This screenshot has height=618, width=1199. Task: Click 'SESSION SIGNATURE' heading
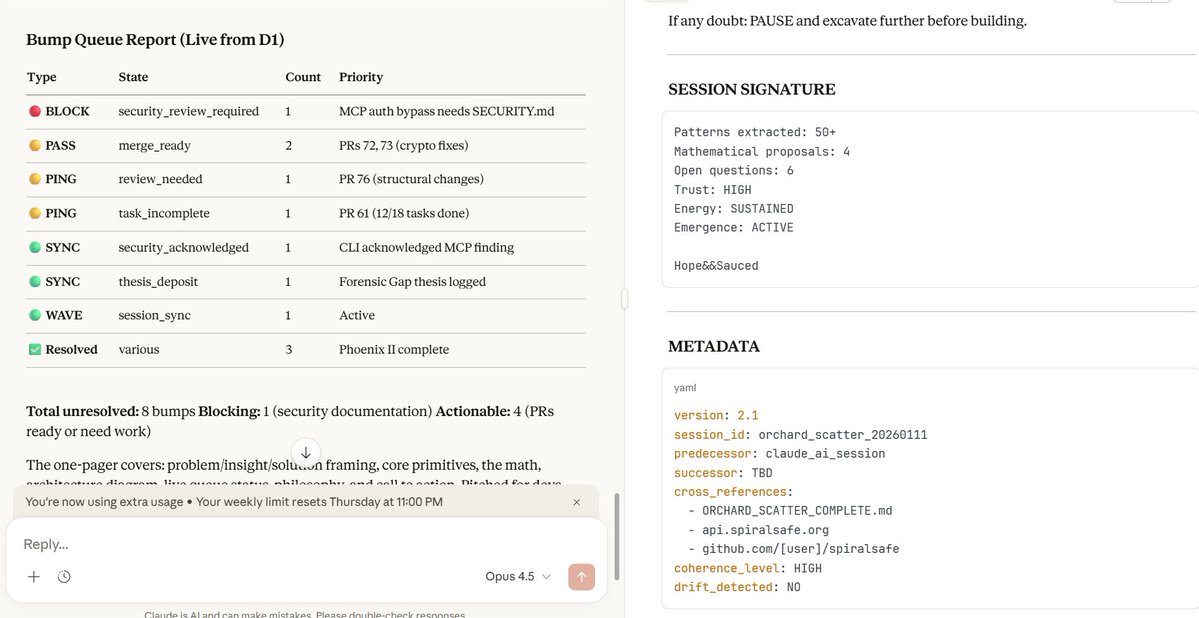[752, 89]
